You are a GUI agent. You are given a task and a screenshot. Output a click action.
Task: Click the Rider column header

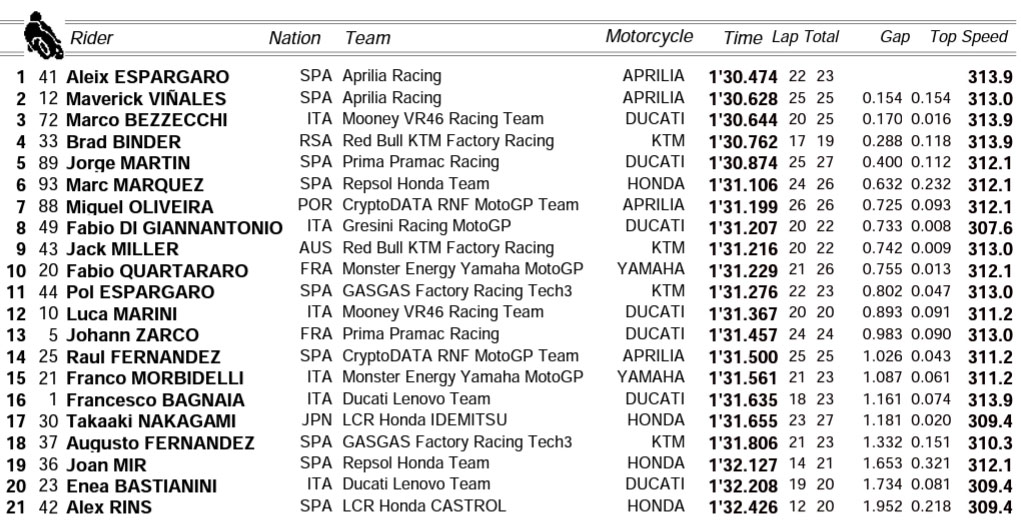point(91,38)
